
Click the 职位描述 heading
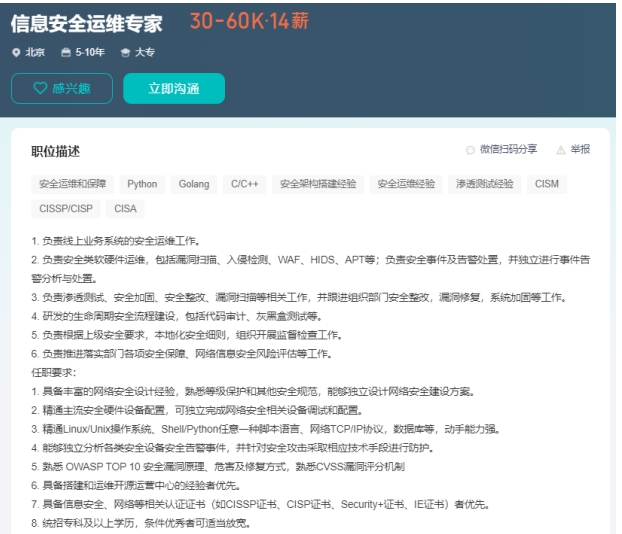click(56, 151)
